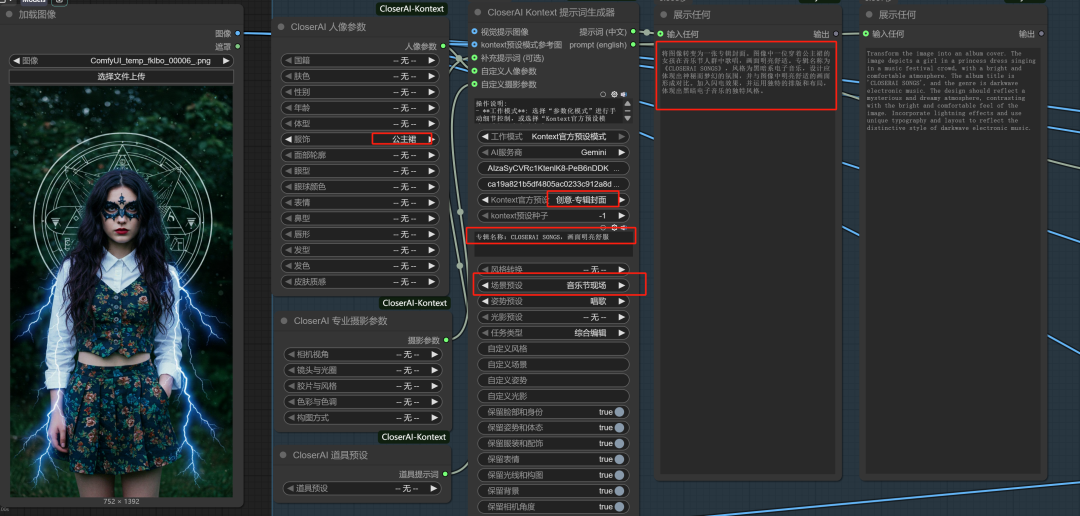Click the Chinese prompt output text area
This screenshot has height=516, width=1080.
tap(746, 258)
